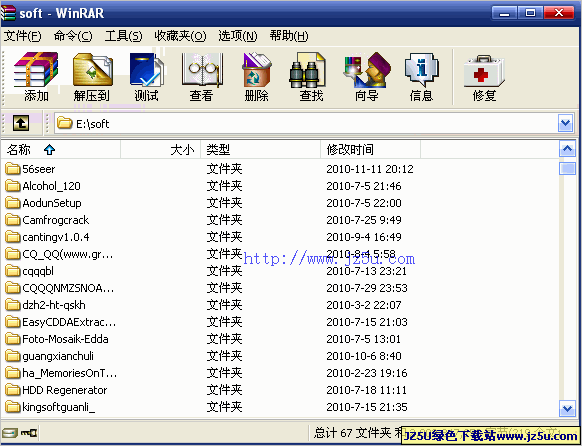The height and width of the screenshot is (446, 582).
Task: Click the key password icon in status bar
Action: pos(29,433)
